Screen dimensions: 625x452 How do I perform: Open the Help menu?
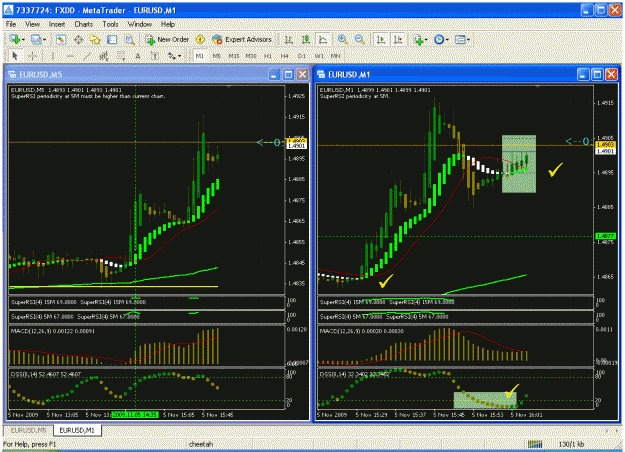click(168, 24)
